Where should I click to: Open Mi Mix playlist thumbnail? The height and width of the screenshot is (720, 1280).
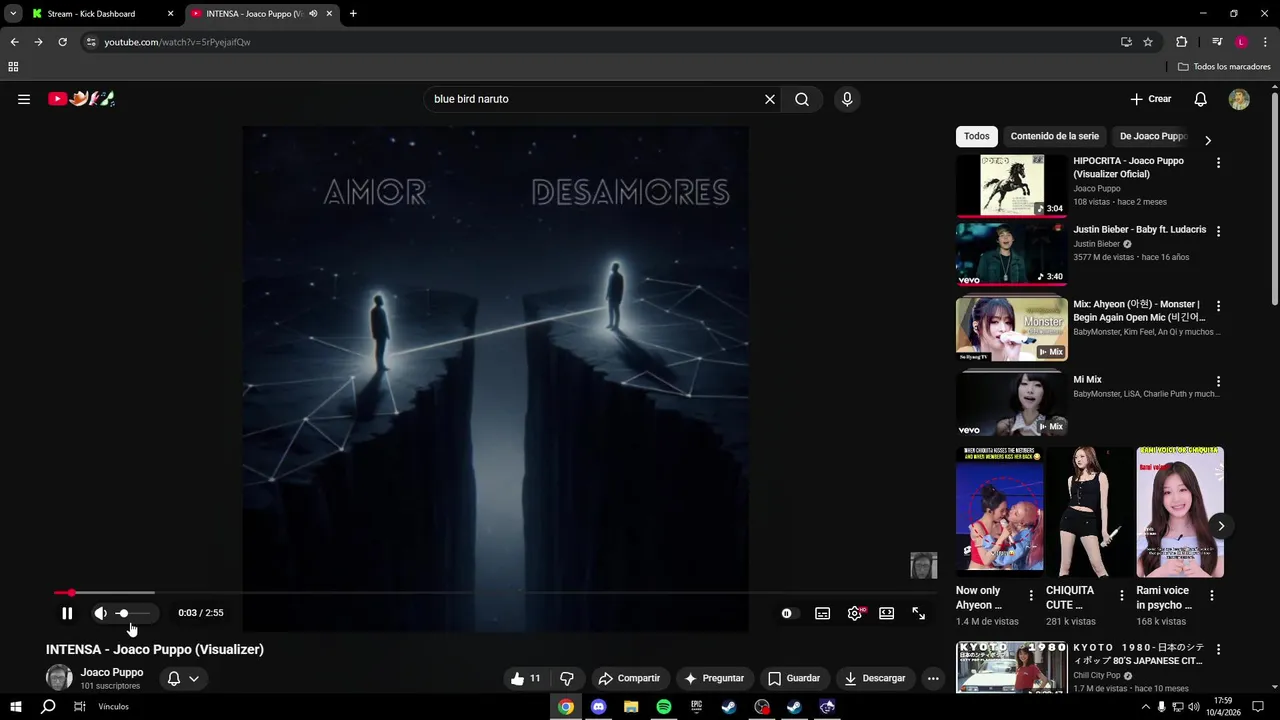pyautogui.click(x=1011, y=403)
